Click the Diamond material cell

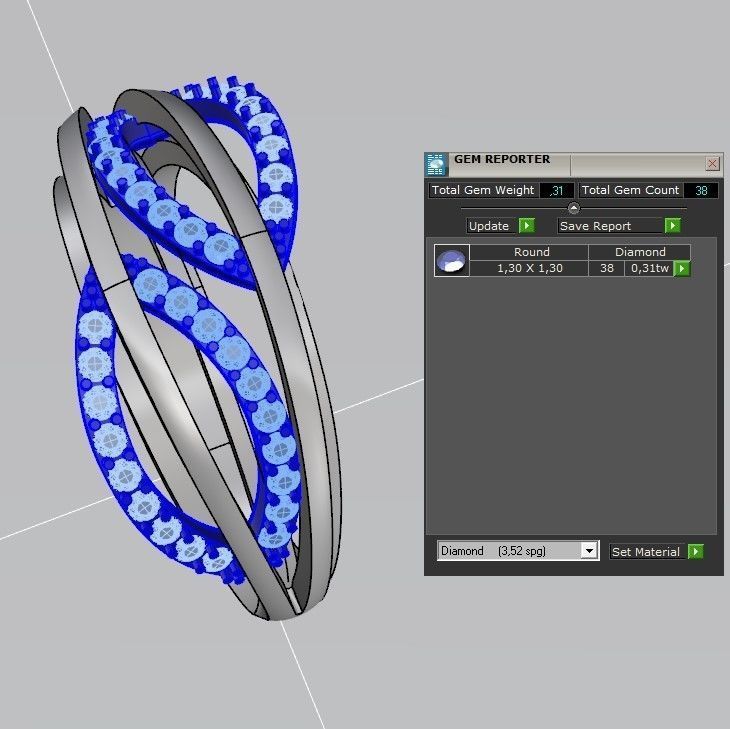(640, 252)
